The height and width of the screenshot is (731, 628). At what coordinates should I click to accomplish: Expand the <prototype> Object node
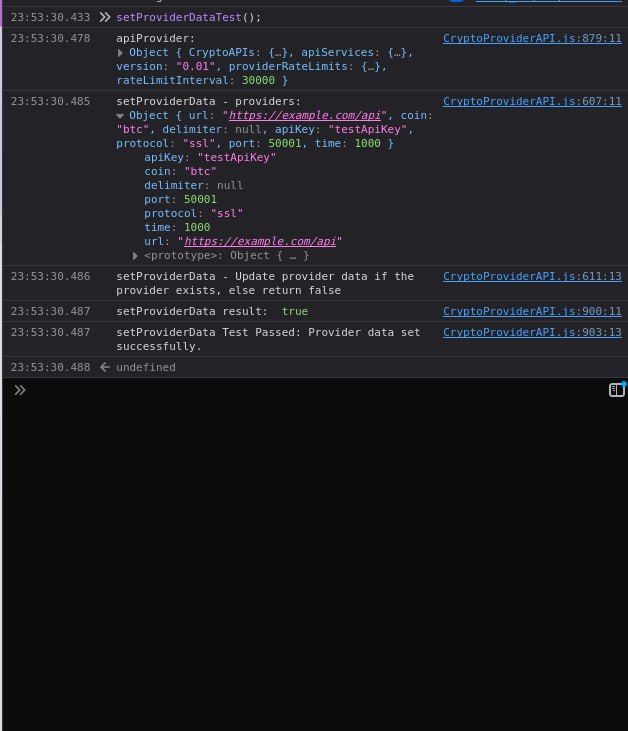[x=135, y=255]
